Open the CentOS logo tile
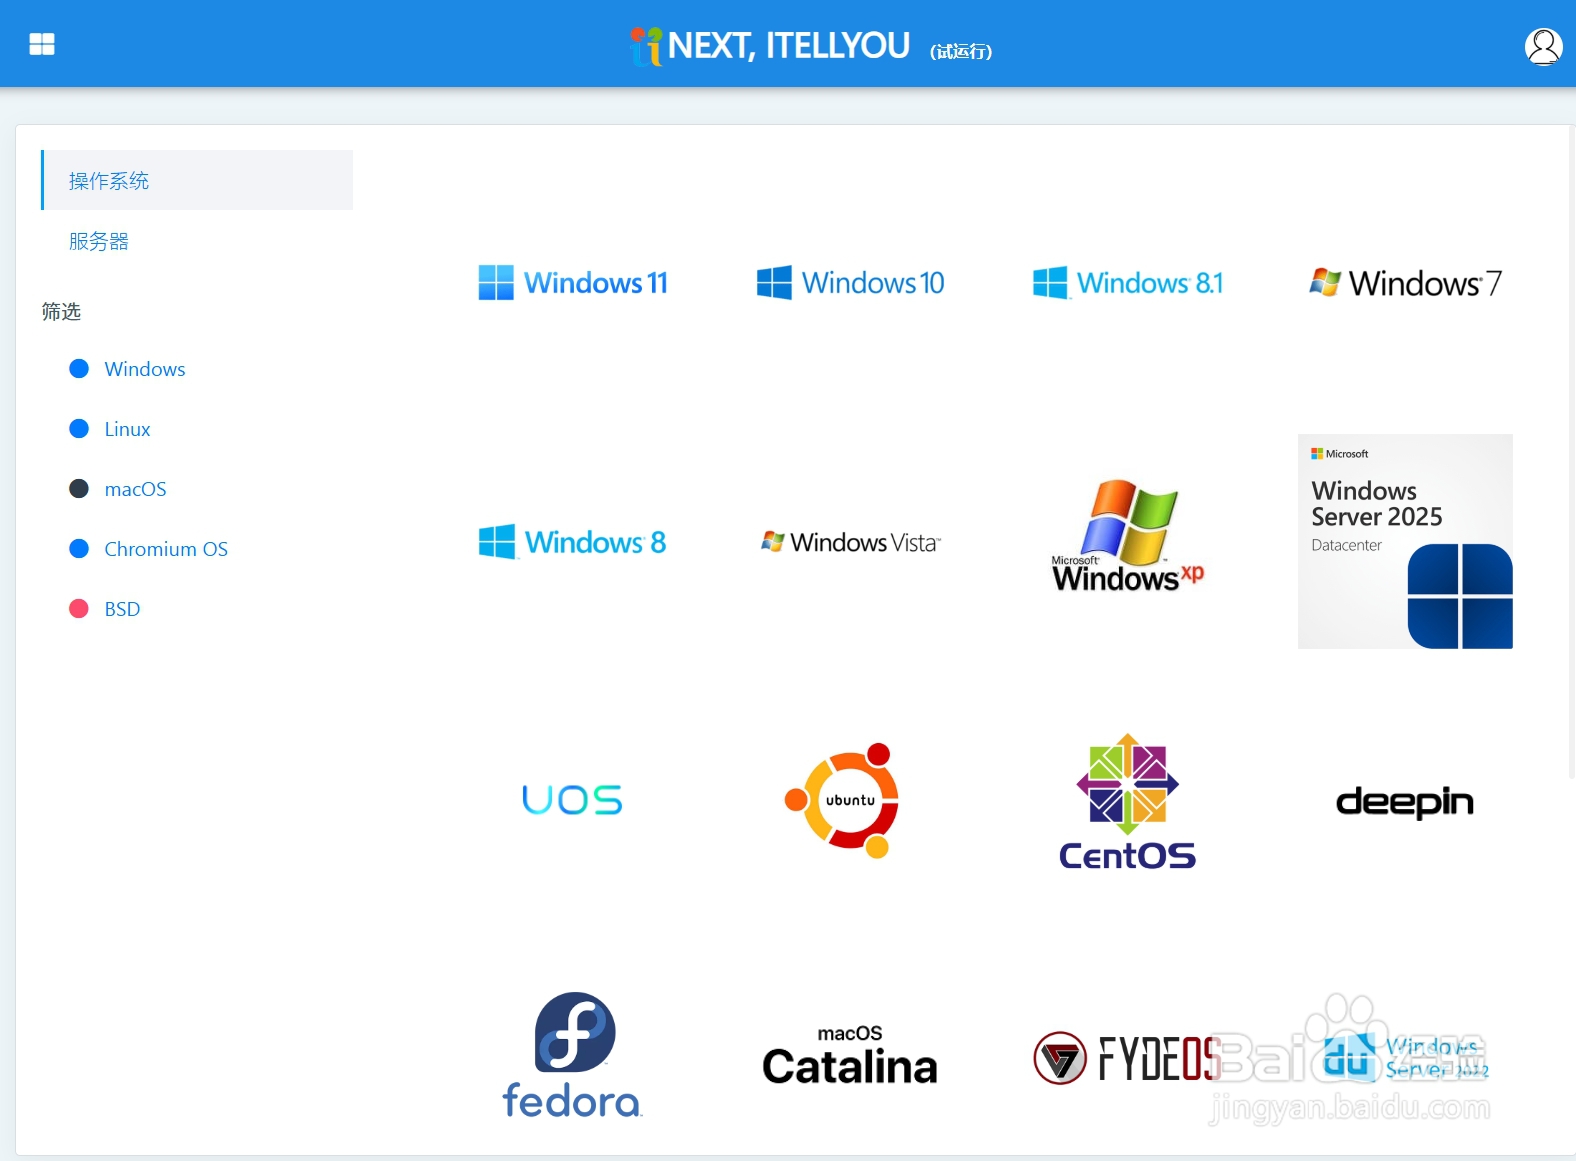This screenshot has height=1161, width=1576. click(x=1128, y=801)
